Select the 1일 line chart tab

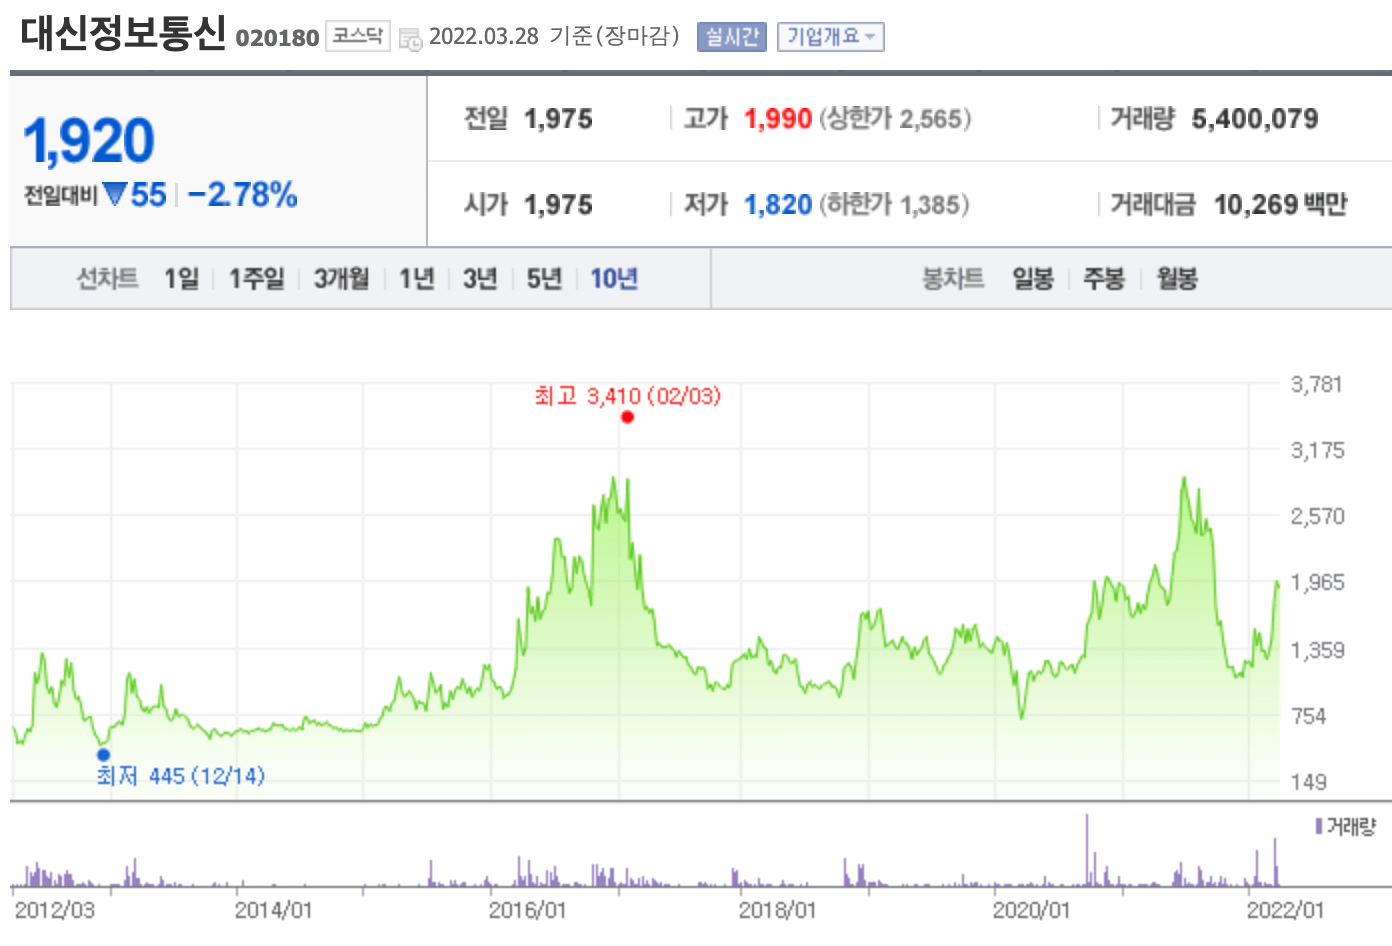[182, 278]
